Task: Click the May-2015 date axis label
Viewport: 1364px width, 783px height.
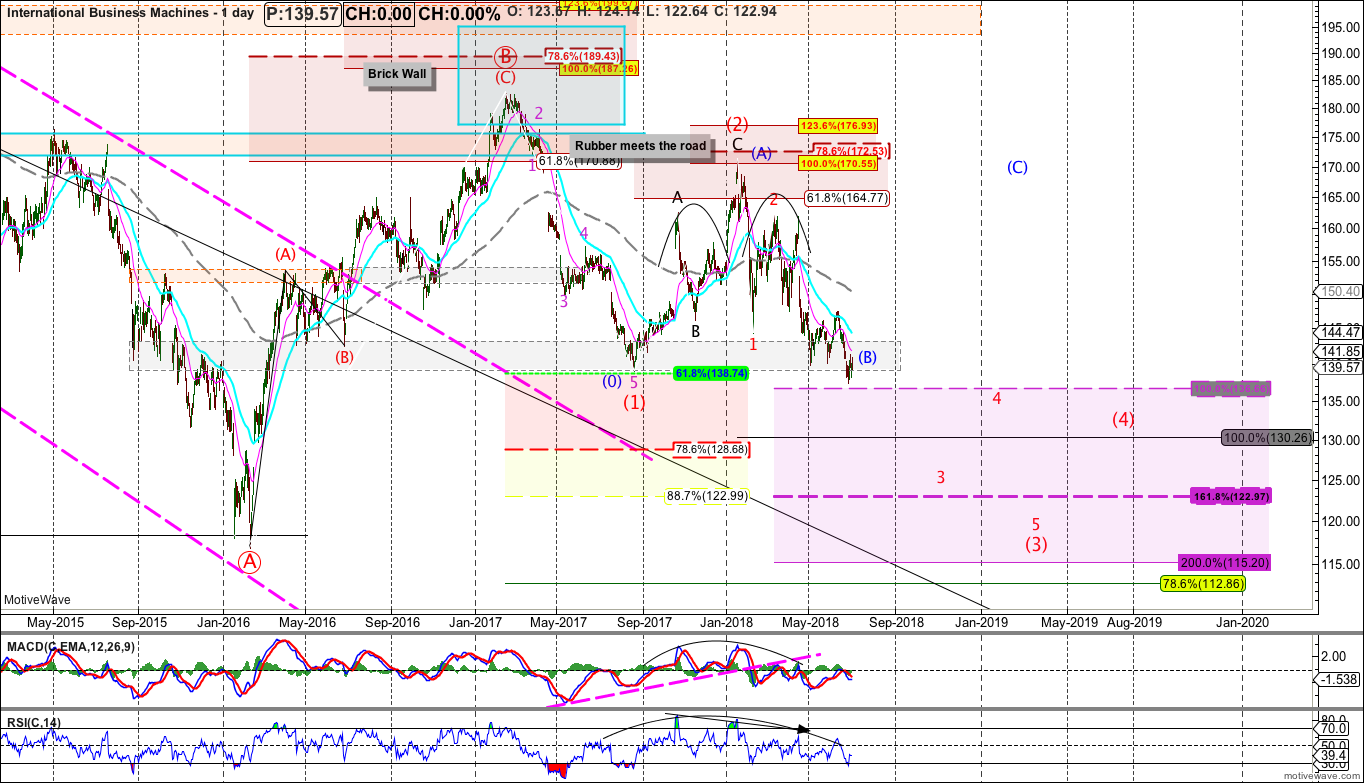Action: coord(56,621)
